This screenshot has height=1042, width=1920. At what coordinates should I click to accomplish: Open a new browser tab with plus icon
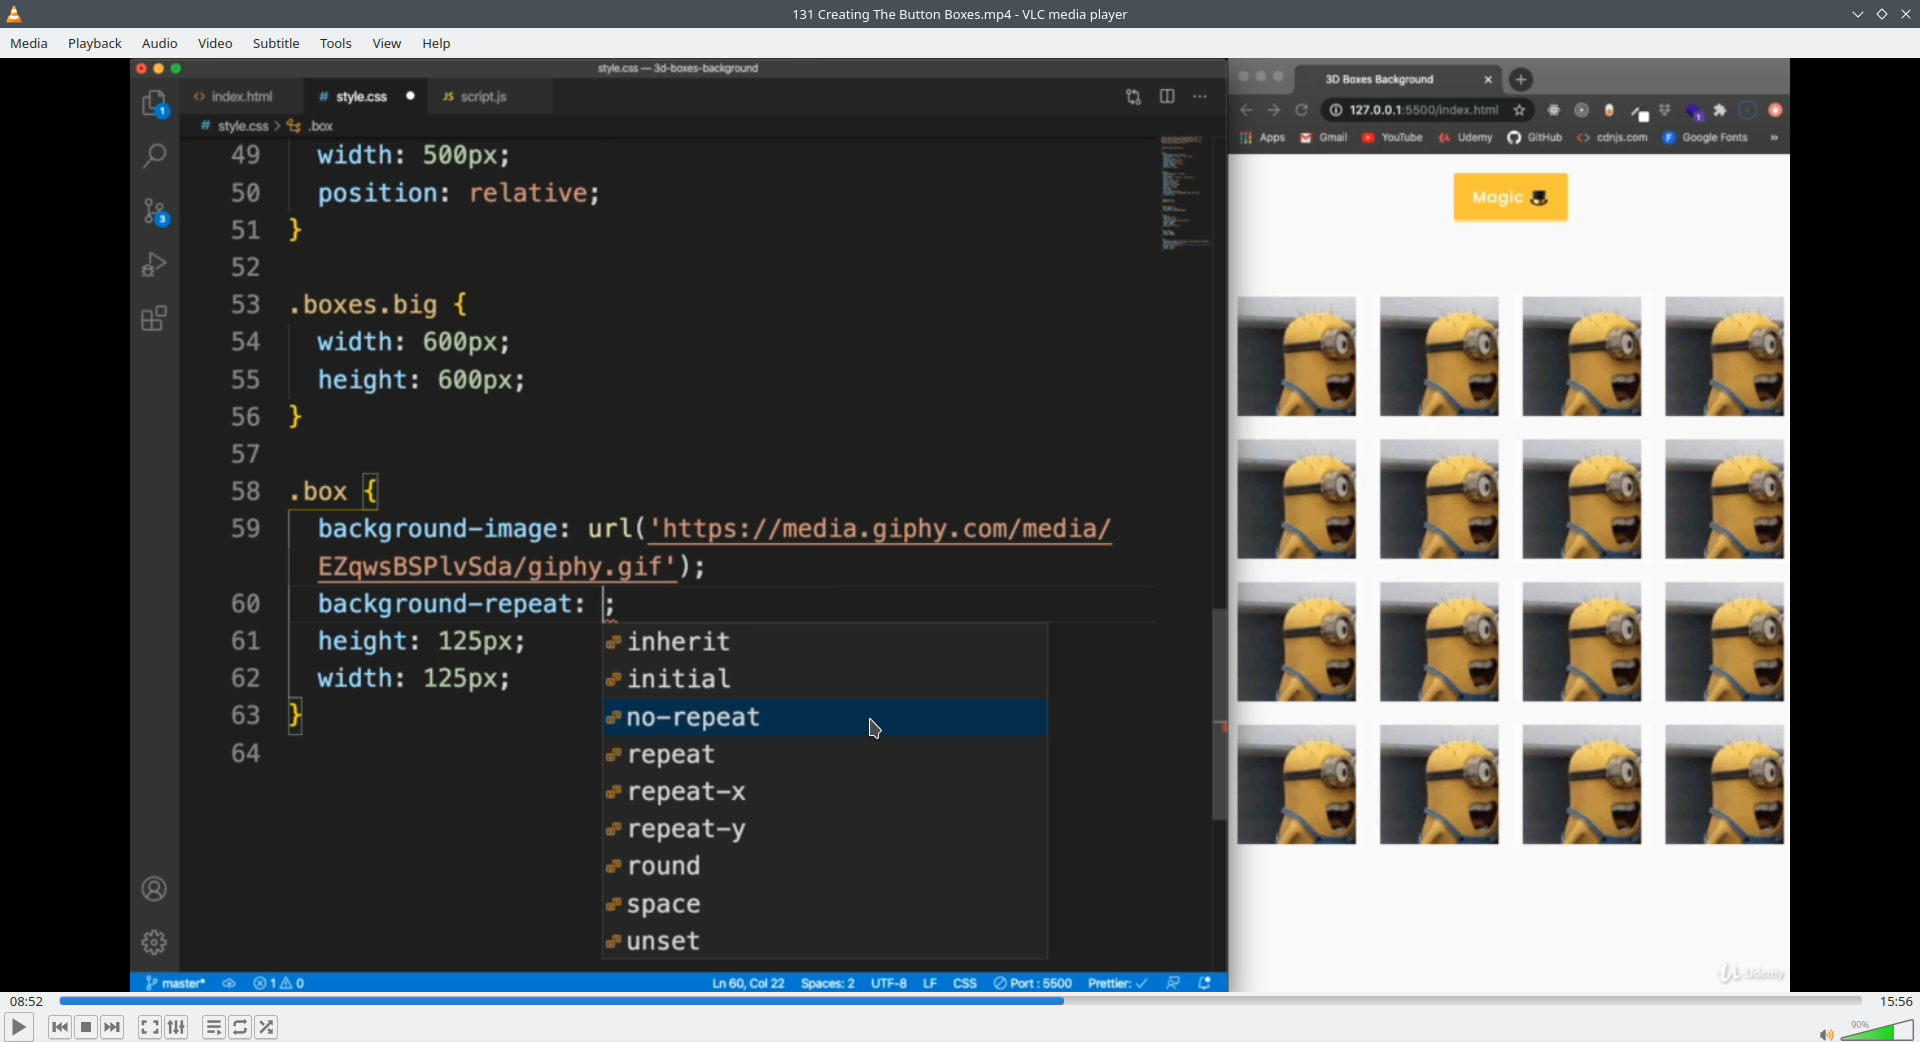click(x=1521, y=79)
